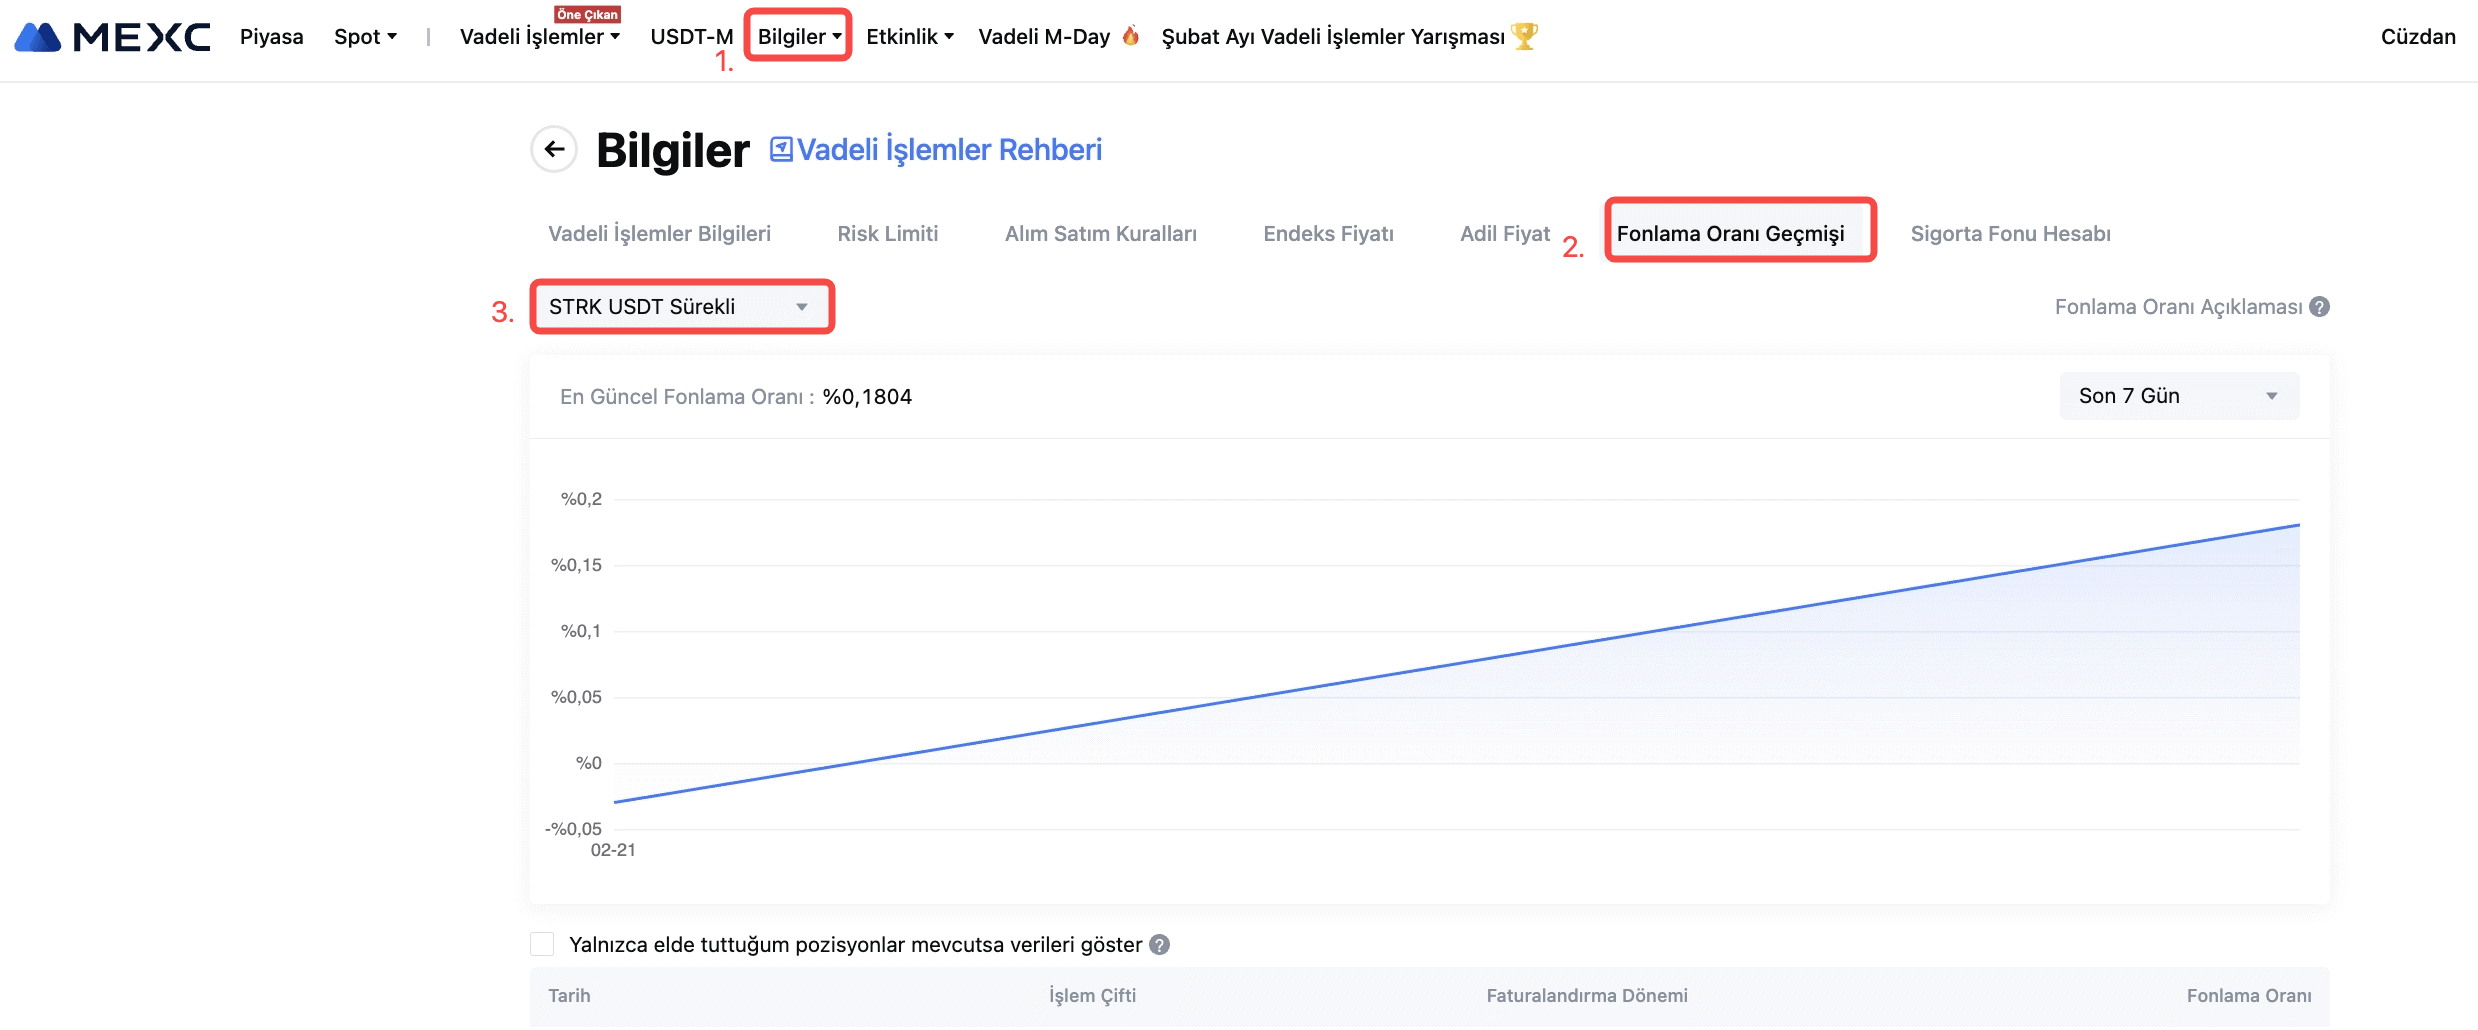This screenshot has width=2478, height=1030.
Task: Click the trophy icon in top navigation
Action: [1524, 36]
